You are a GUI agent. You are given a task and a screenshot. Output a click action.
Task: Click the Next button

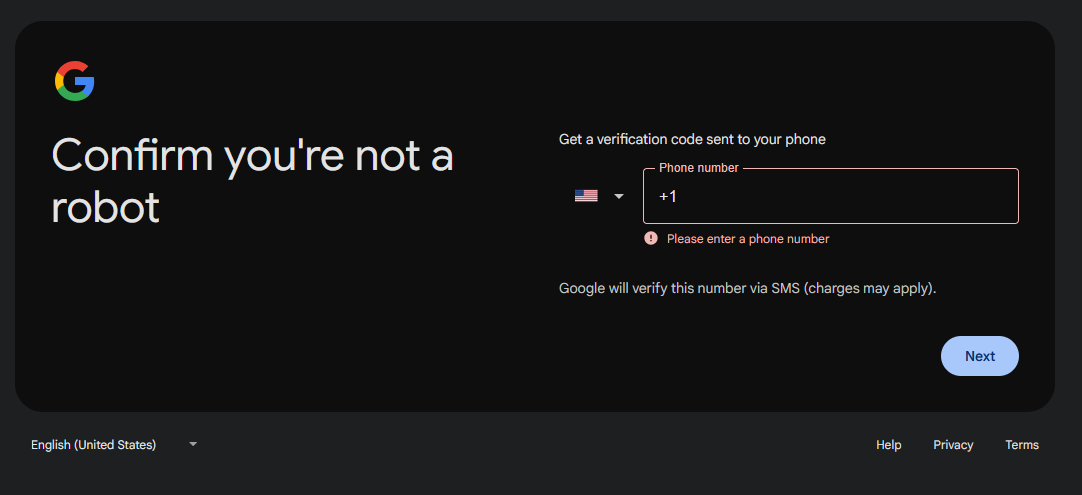[979, 356]
